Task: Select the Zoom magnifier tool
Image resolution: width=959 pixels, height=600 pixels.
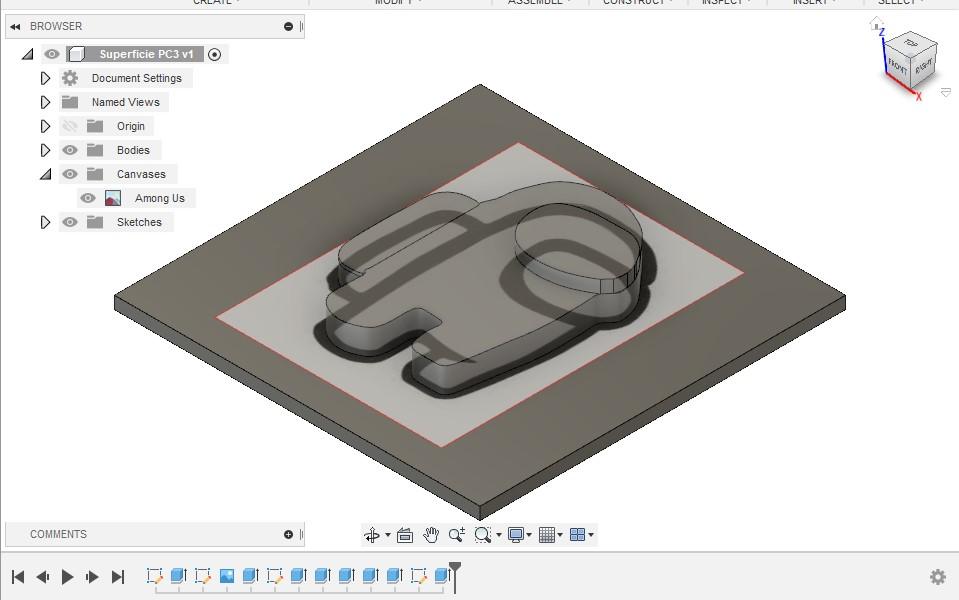Action: tap(457, 535)
